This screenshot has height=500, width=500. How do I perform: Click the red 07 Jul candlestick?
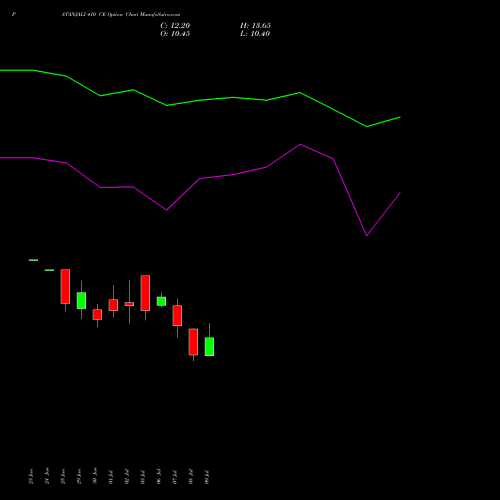click(177, 315)
